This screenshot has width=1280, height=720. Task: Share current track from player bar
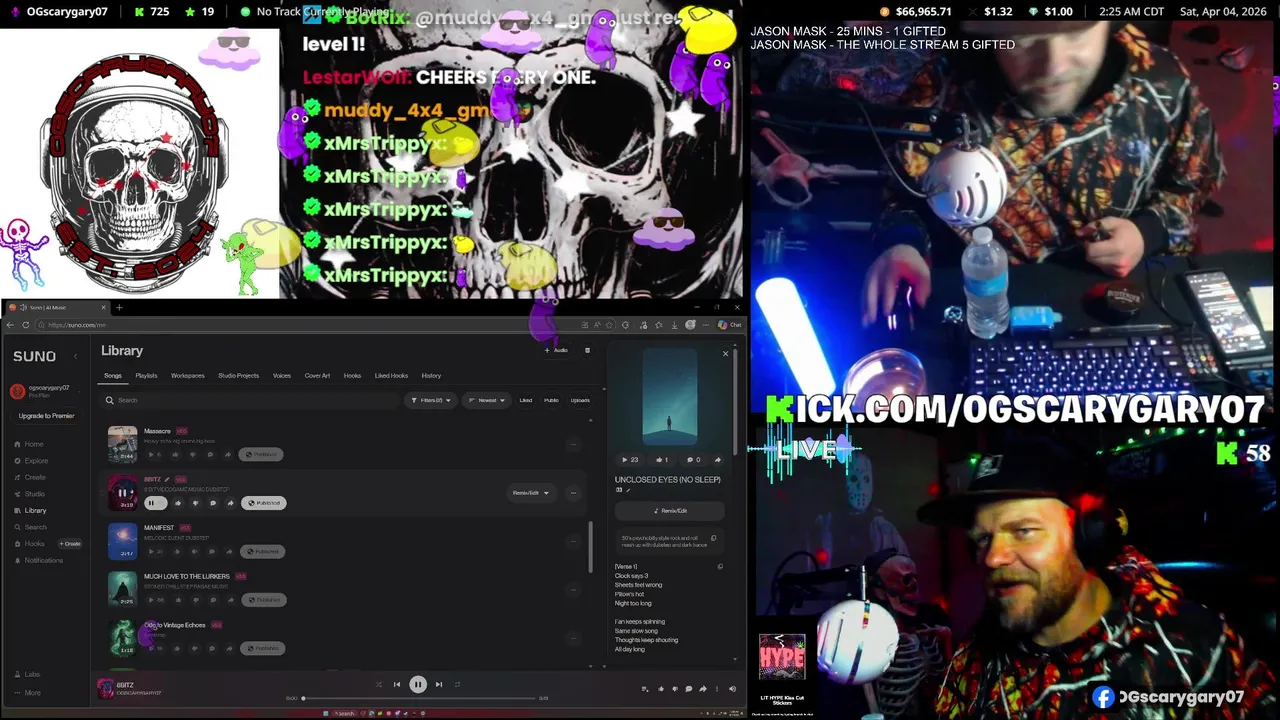[703, 689]
